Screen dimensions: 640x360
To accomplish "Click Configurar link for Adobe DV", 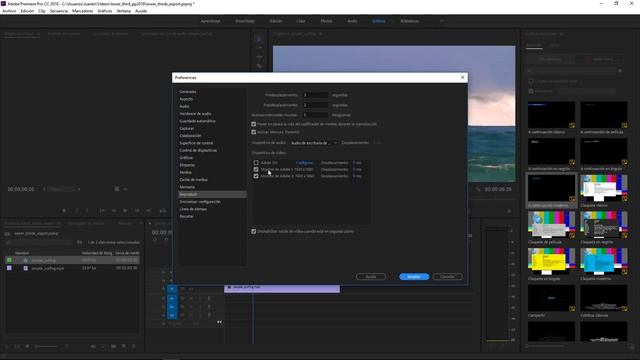I will (304, 162).
